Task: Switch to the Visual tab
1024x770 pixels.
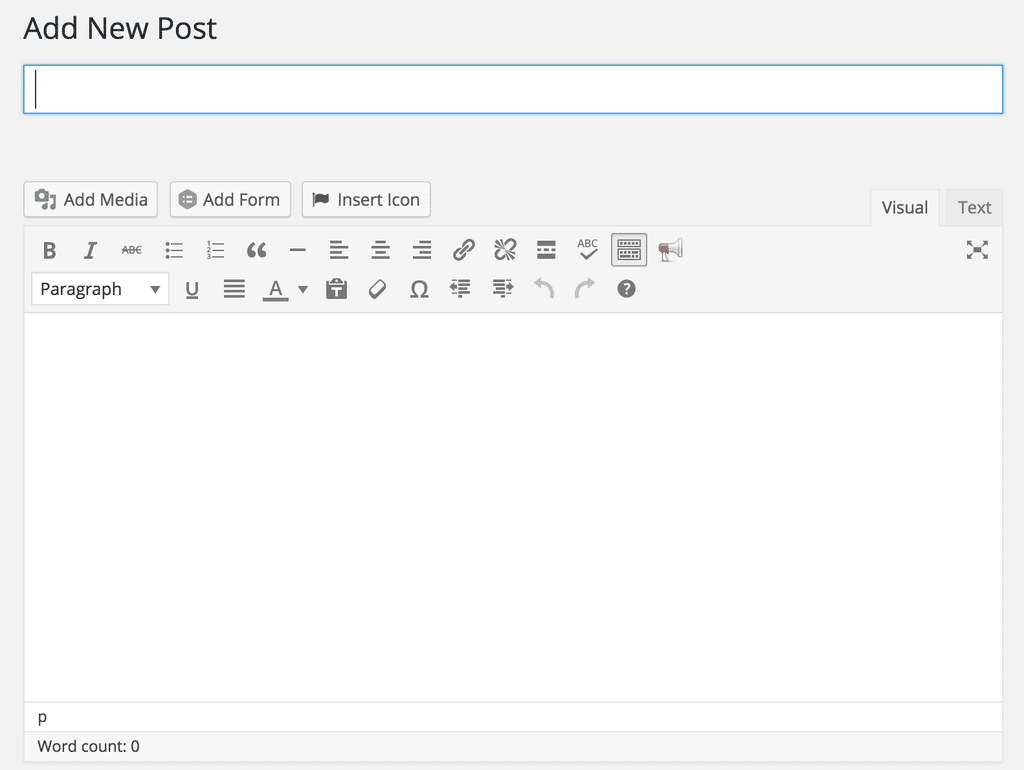Action: [904, 208]
